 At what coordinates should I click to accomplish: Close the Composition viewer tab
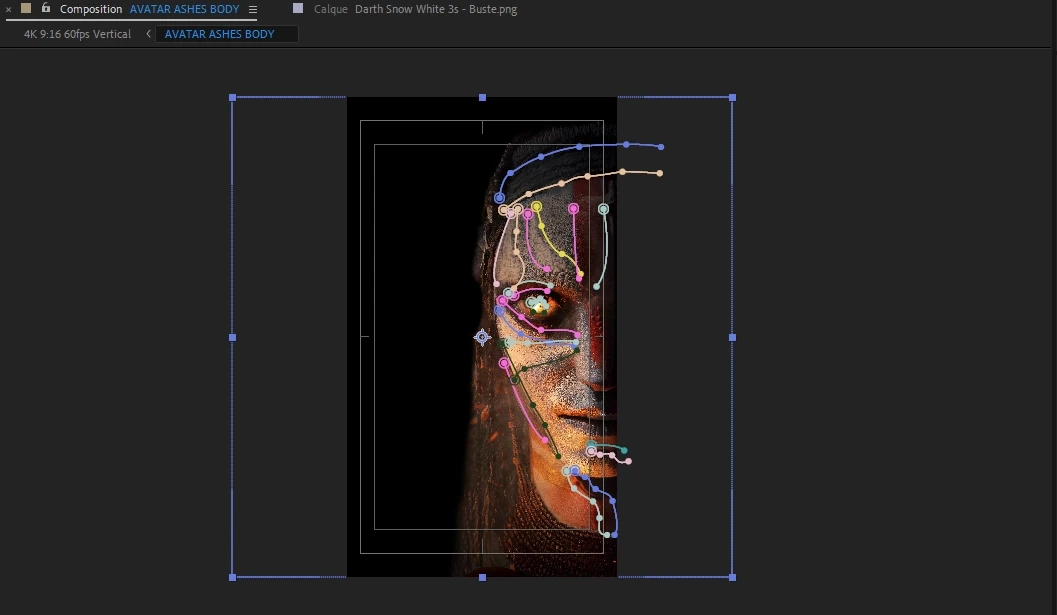tap(9, 9)
